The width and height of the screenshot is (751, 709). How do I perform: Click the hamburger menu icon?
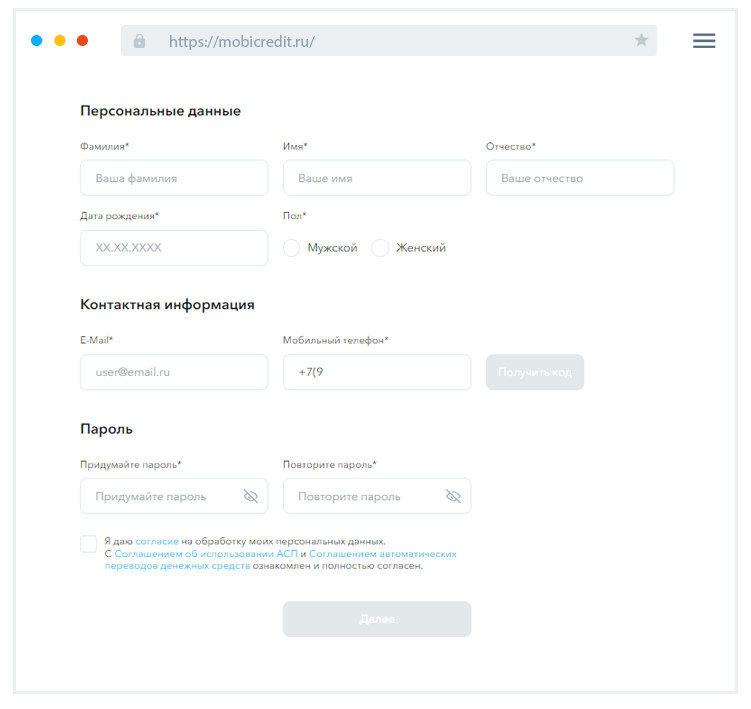(704, 41)
